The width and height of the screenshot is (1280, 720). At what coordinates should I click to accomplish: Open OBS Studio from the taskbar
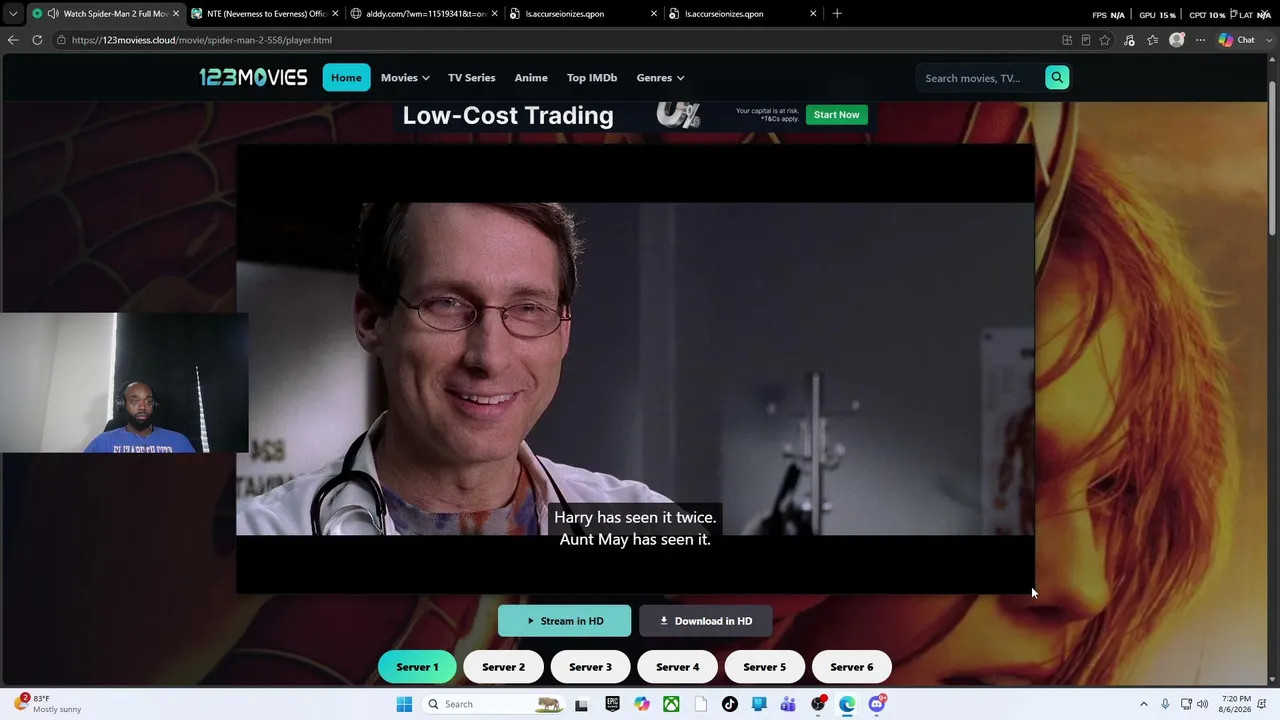pyautogui.click(x=818, y=704)
